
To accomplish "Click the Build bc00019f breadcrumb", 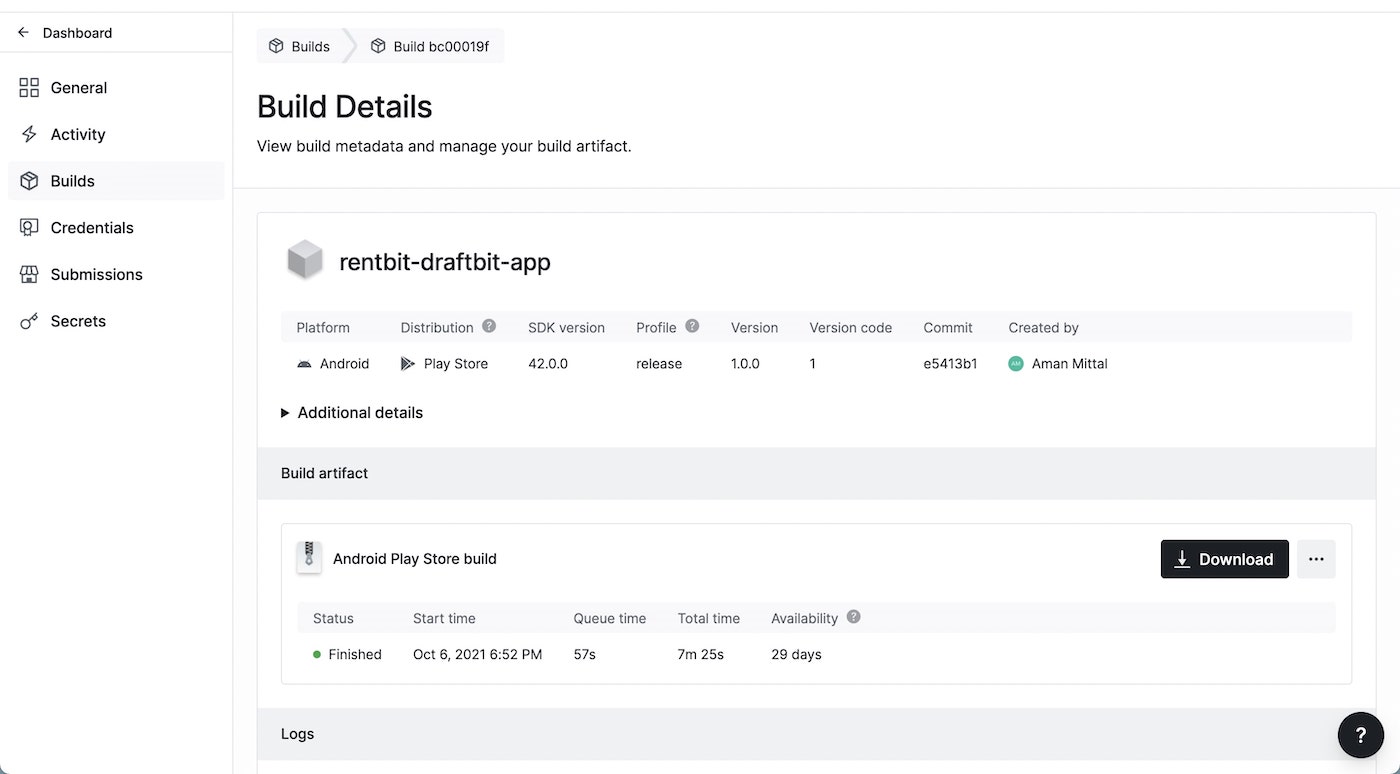I will click(x=430, y=46).
